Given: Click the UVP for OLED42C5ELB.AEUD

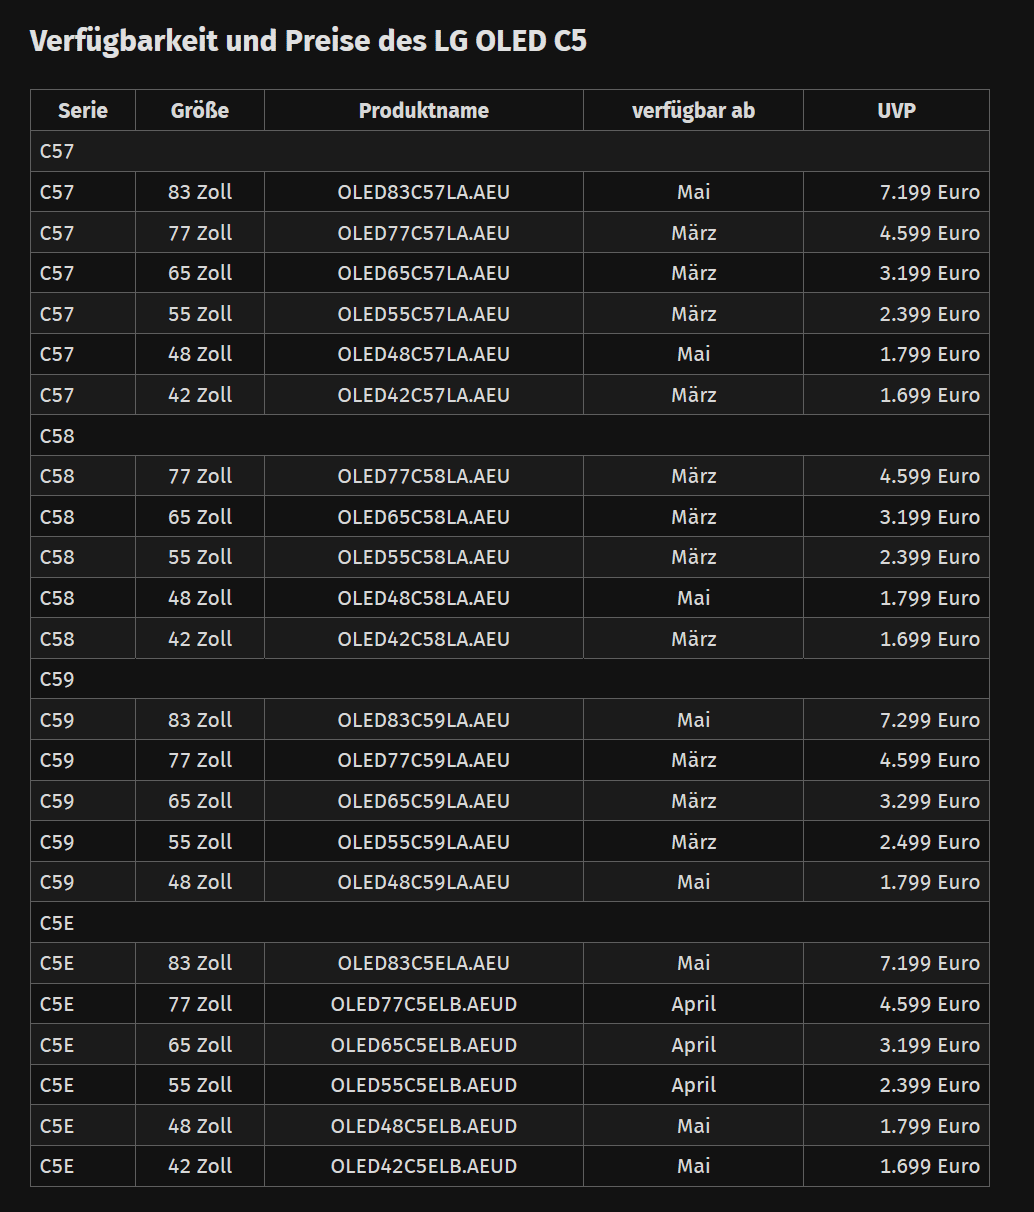Looking at the screenshot, I should click(930, 1166).
